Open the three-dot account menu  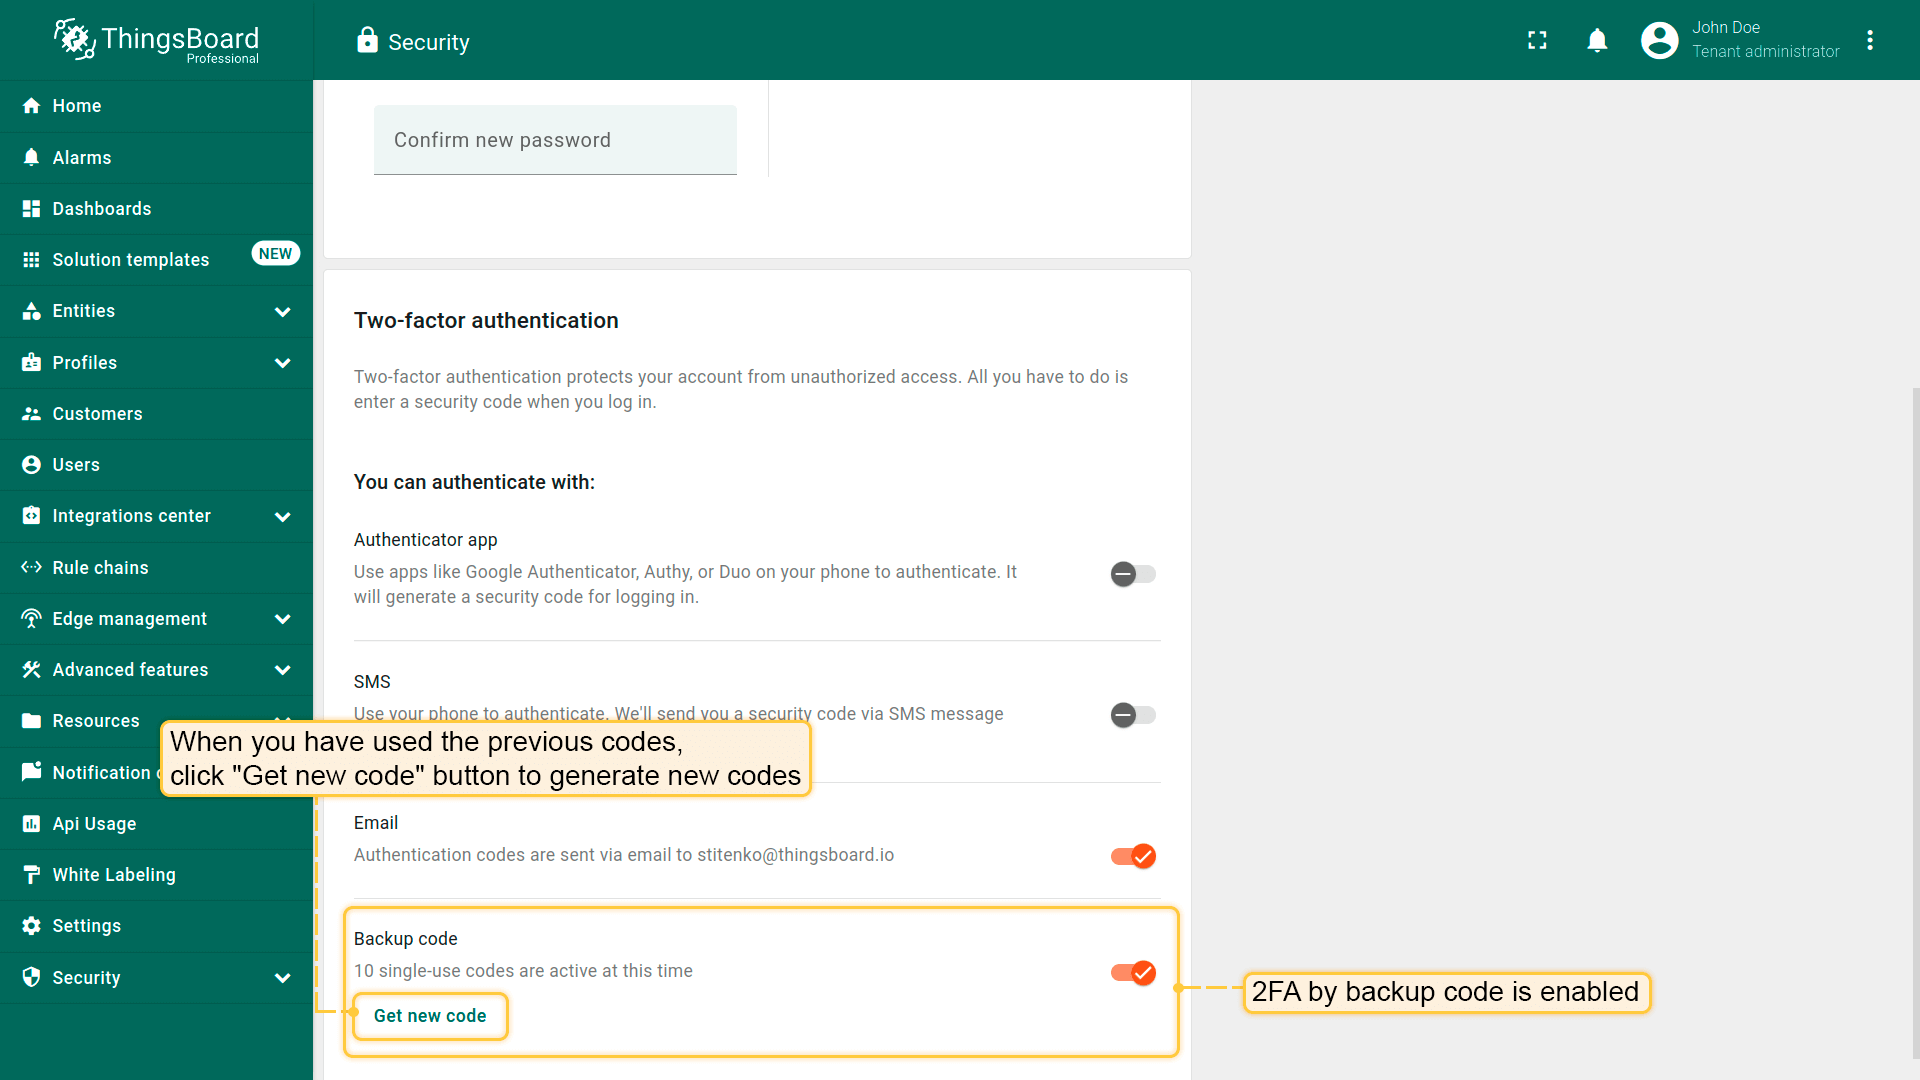(x=1870, y=40)
